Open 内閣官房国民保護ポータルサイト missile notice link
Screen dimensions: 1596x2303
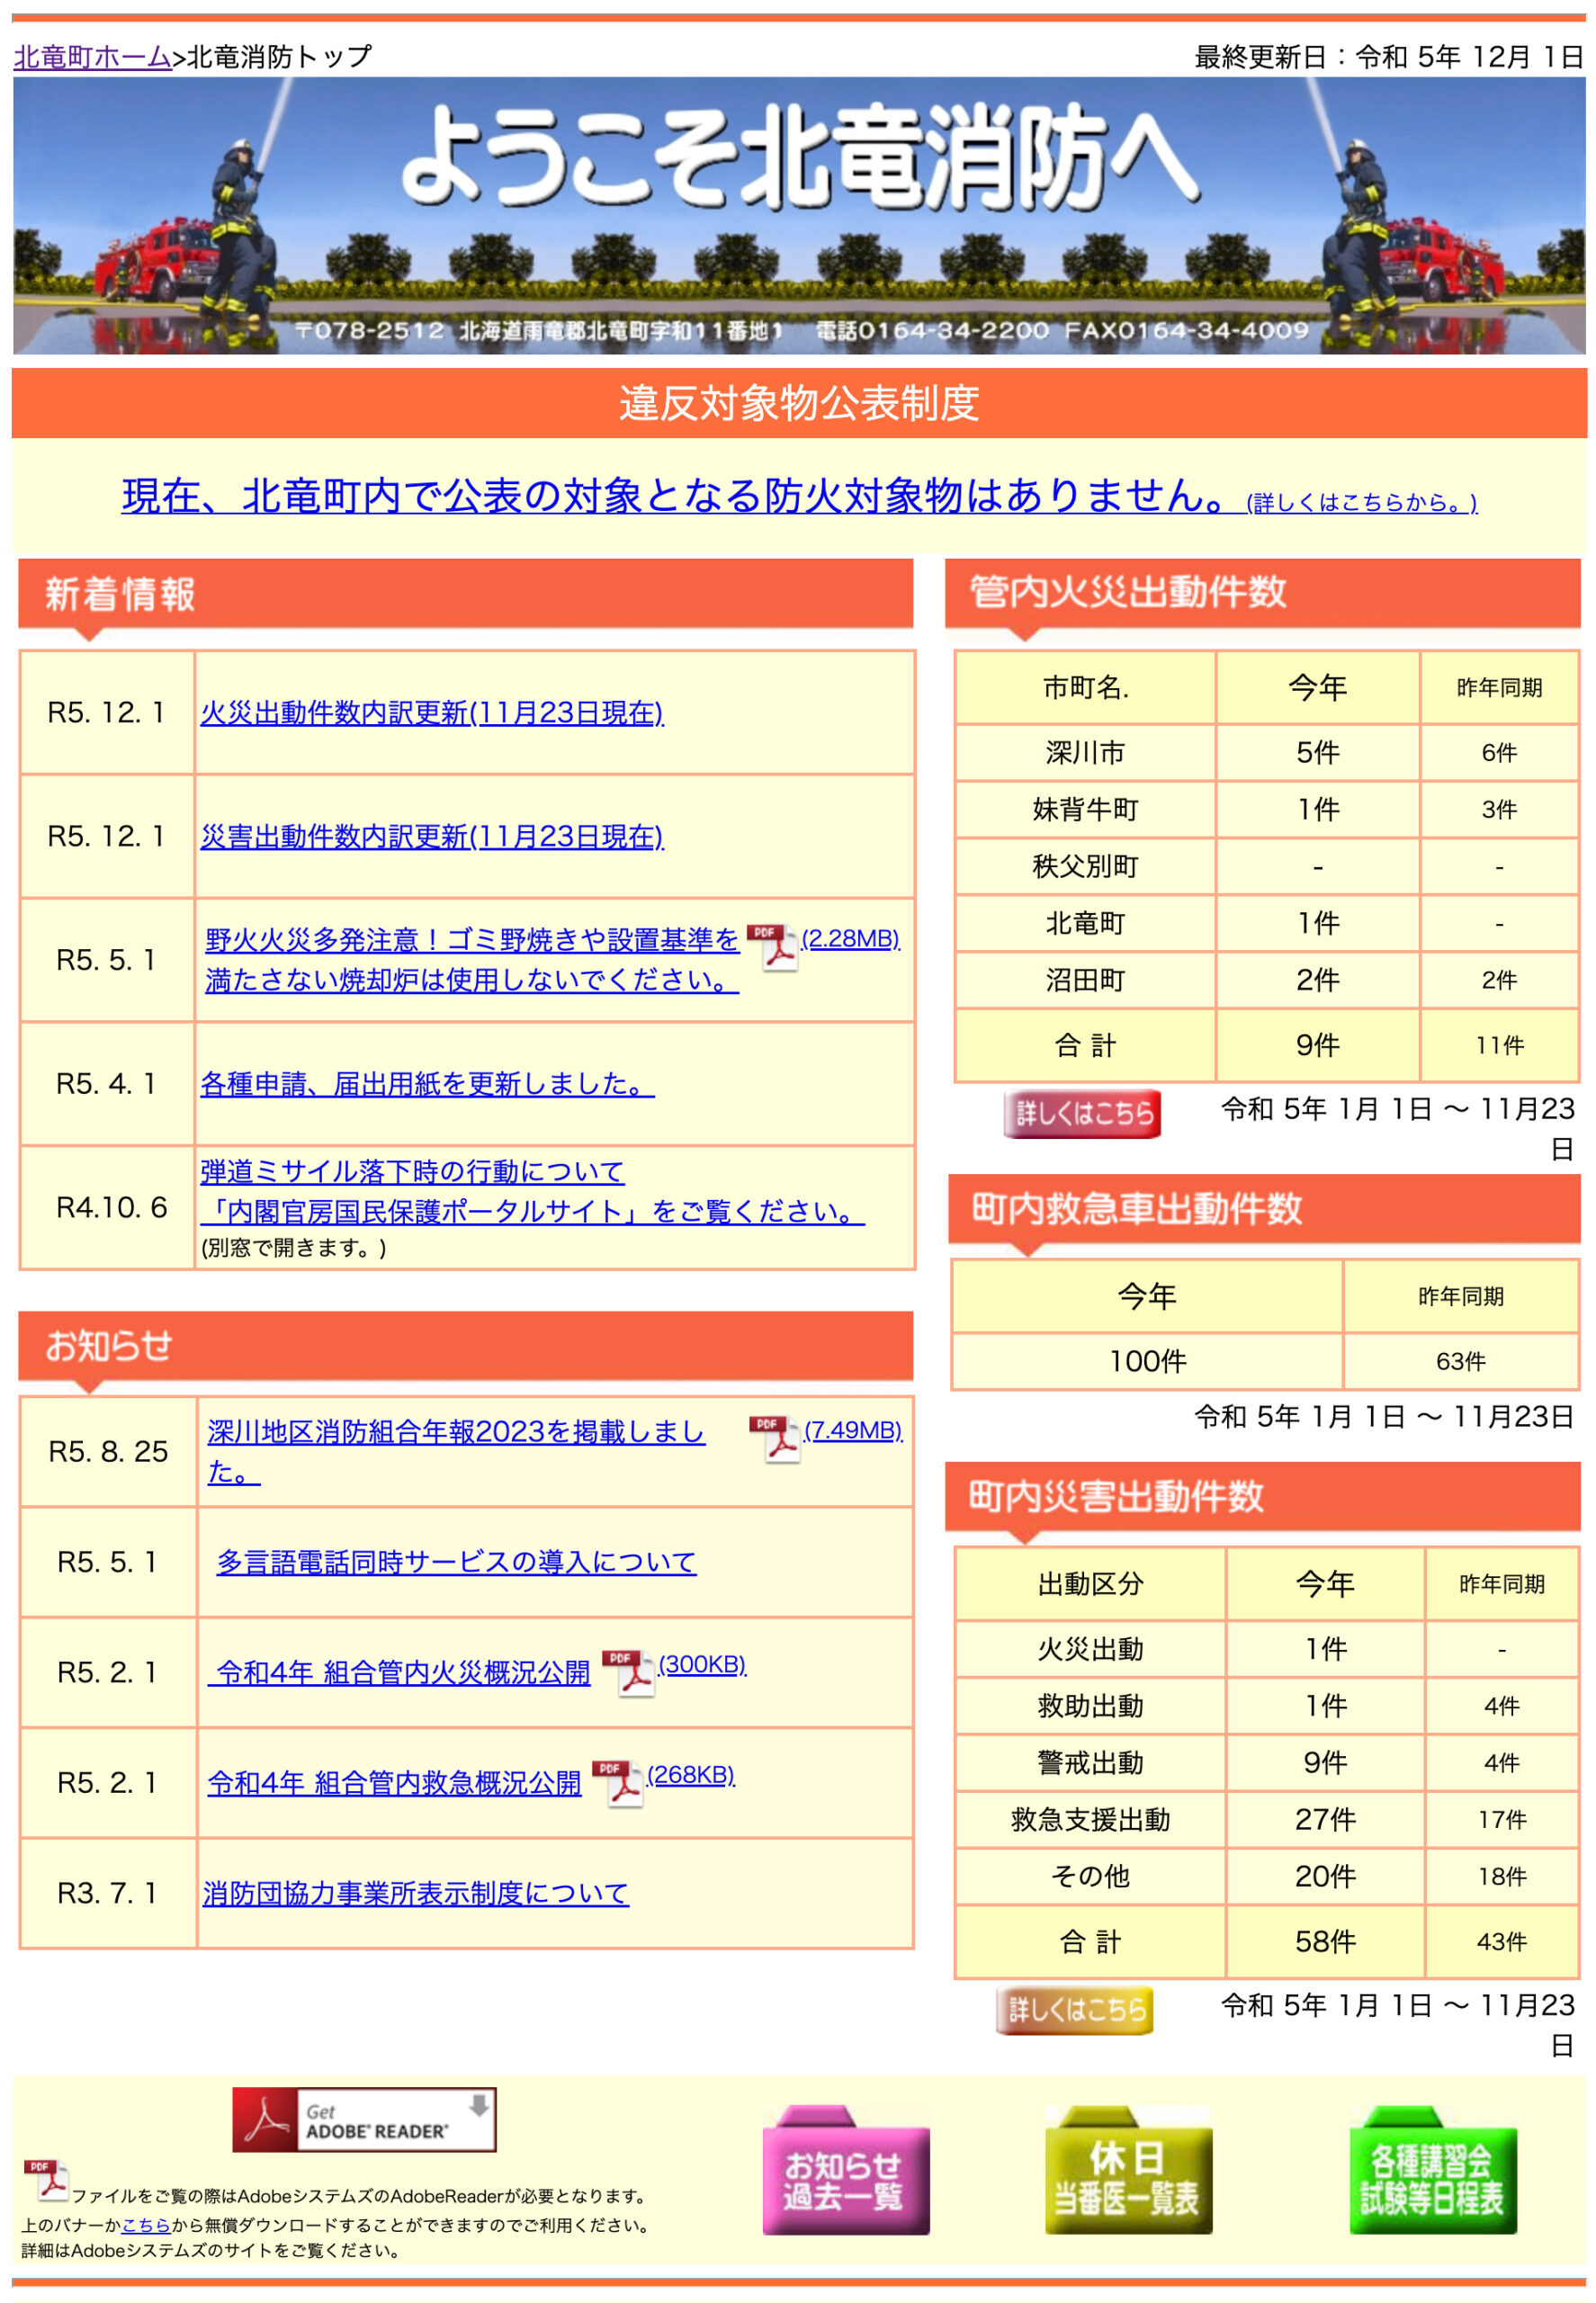[532, 1212]
